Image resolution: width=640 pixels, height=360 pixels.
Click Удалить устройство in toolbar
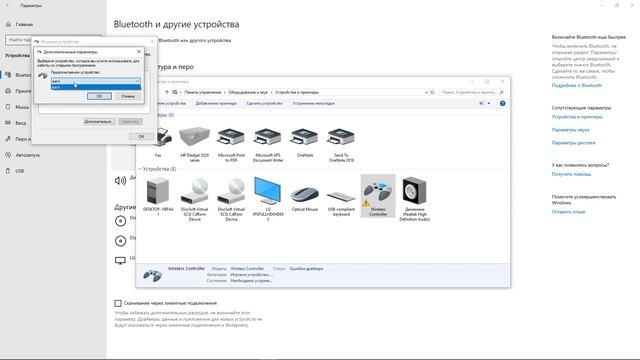point(264,103)
